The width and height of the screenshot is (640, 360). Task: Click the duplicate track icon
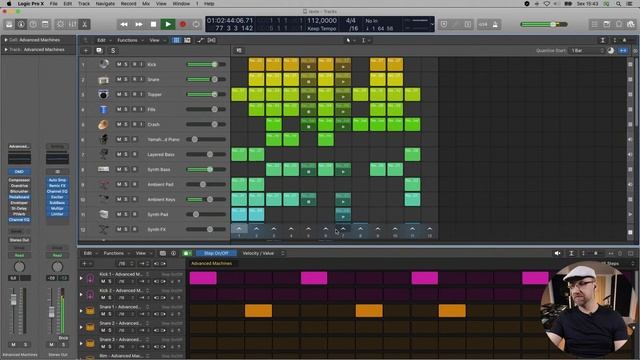pos(99,51)
